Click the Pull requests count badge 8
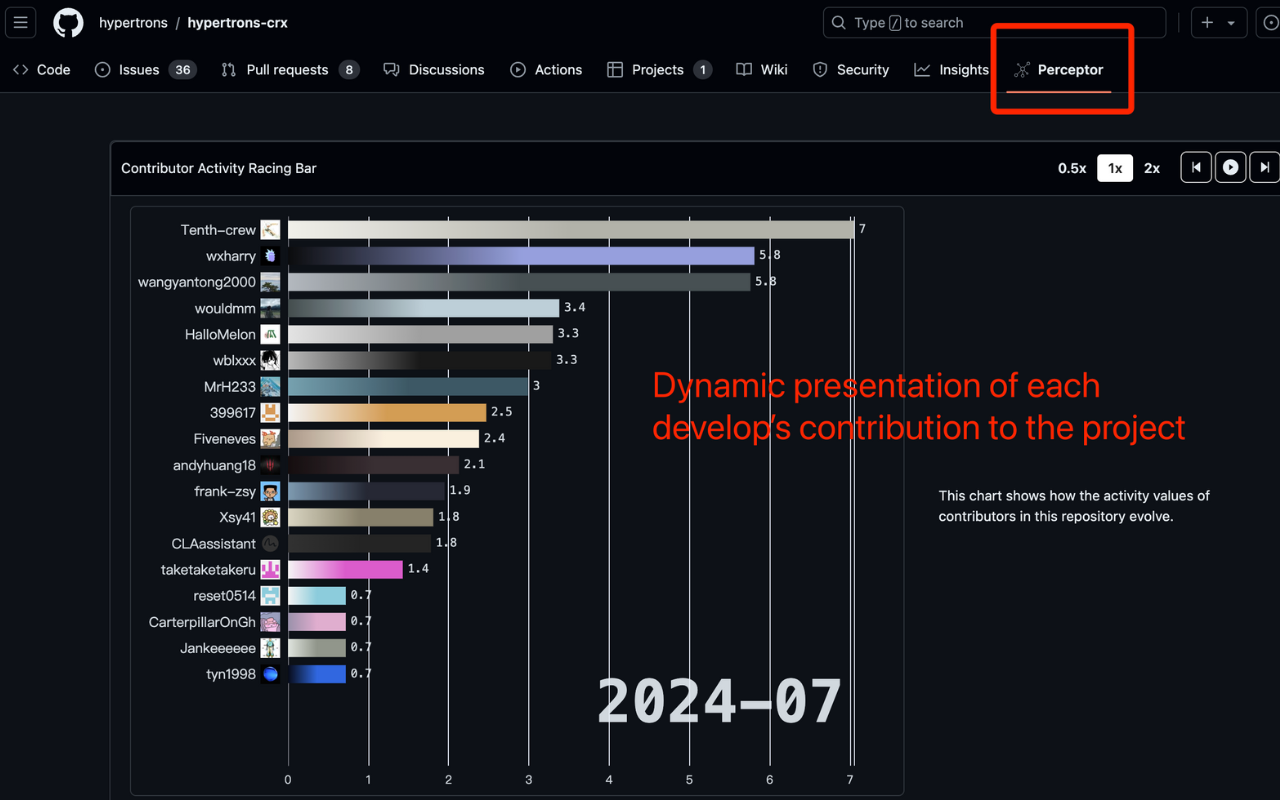1280x800 pixels. click(x=348, y=70)
